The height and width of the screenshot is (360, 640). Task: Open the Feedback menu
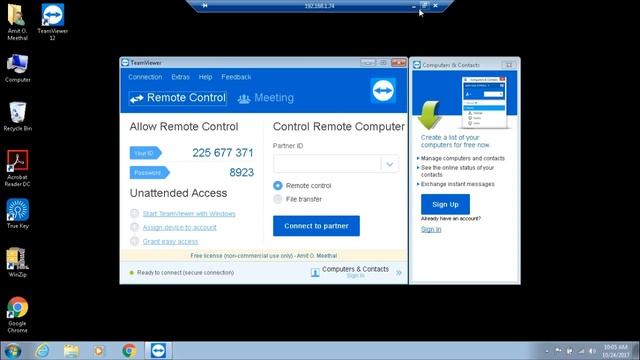pyautogui.click(x=236, y=77)
